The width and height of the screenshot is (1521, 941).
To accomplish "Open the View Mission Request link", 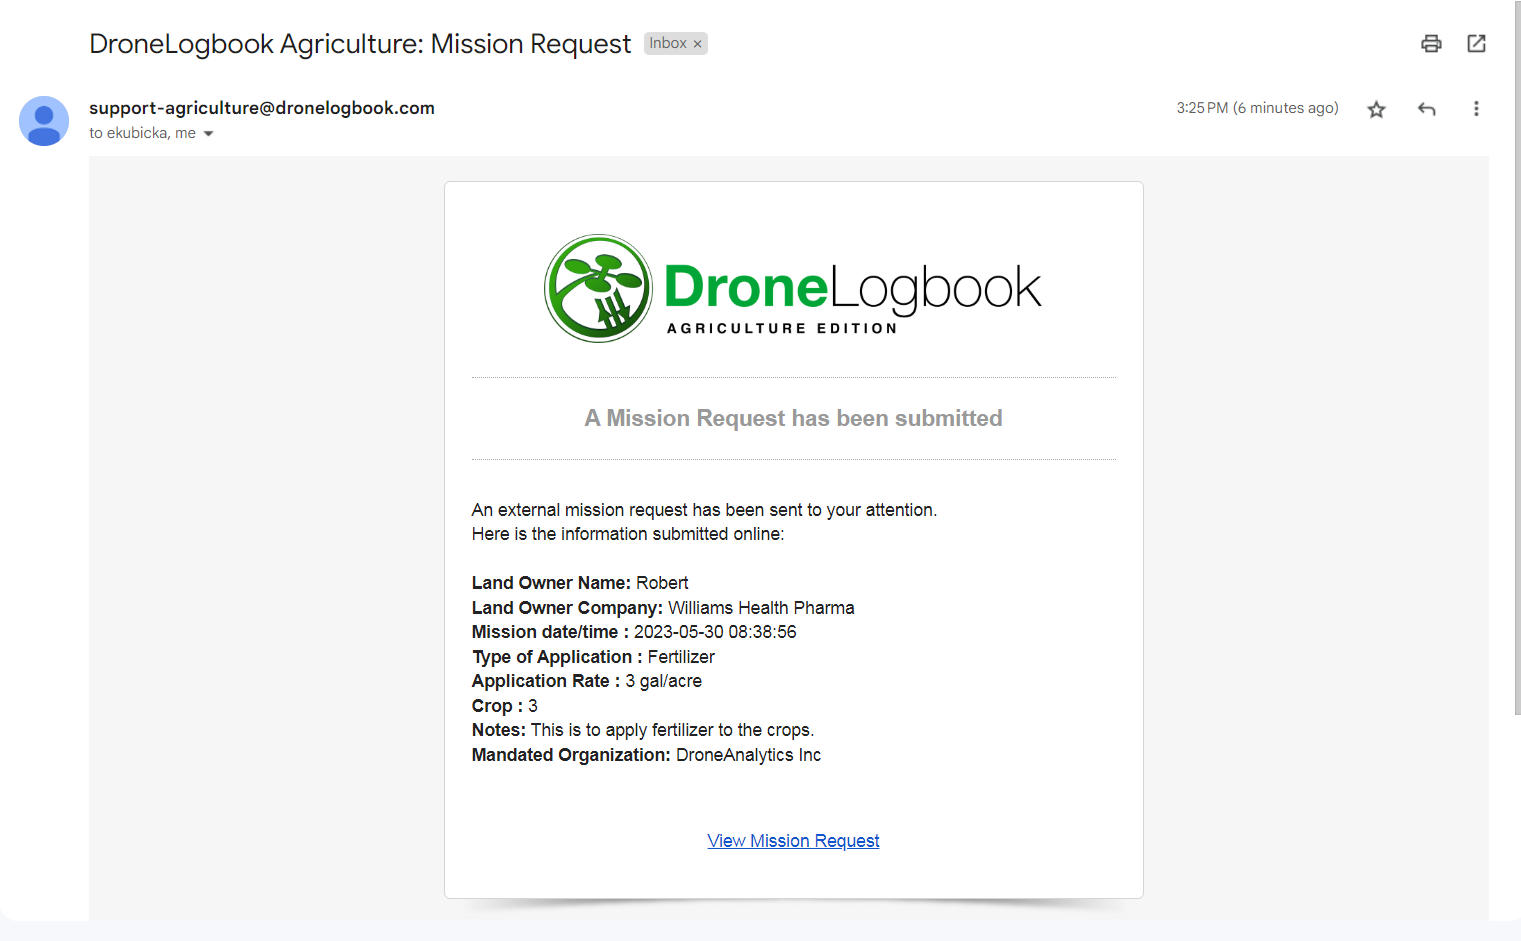I will [x=793, y=841].
